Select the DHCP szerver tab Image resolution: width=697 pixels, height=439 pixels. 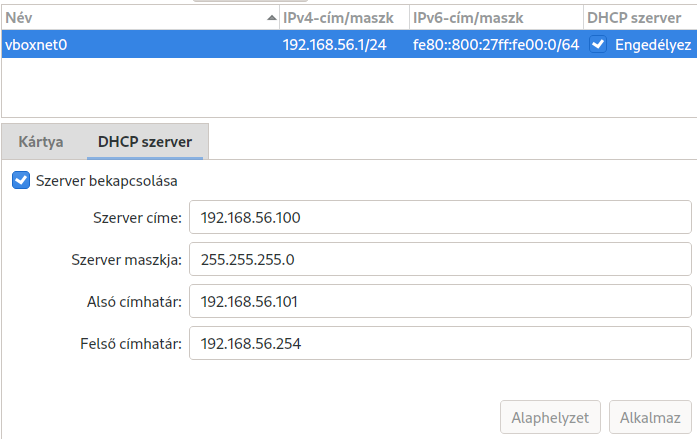[x=145, y=142]
